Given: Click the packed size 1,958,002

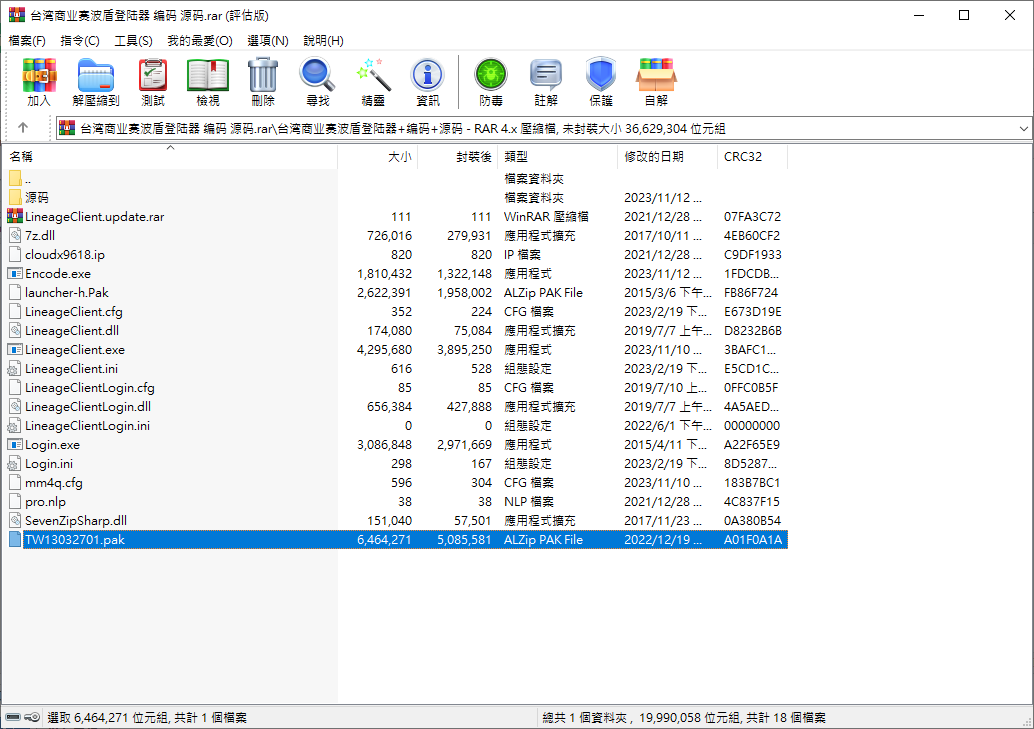Looking at the screenshot, I should (464, 292).
